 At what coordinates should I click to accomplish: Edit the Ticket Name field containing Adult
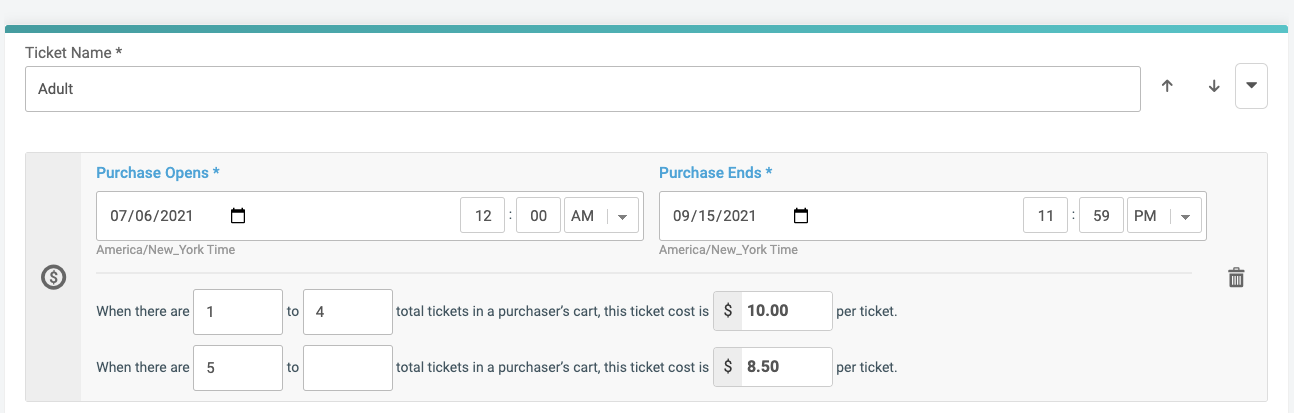(582, 88)
